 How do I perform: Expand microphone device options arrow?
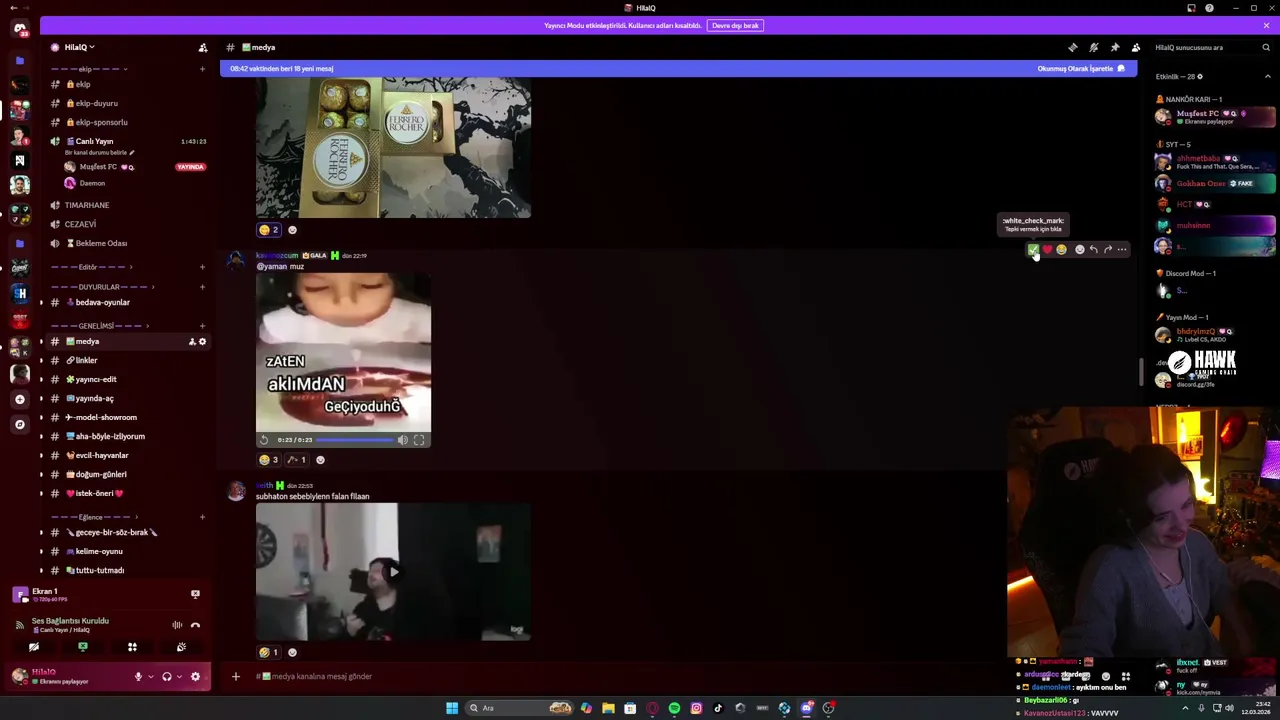pos(151,676)
